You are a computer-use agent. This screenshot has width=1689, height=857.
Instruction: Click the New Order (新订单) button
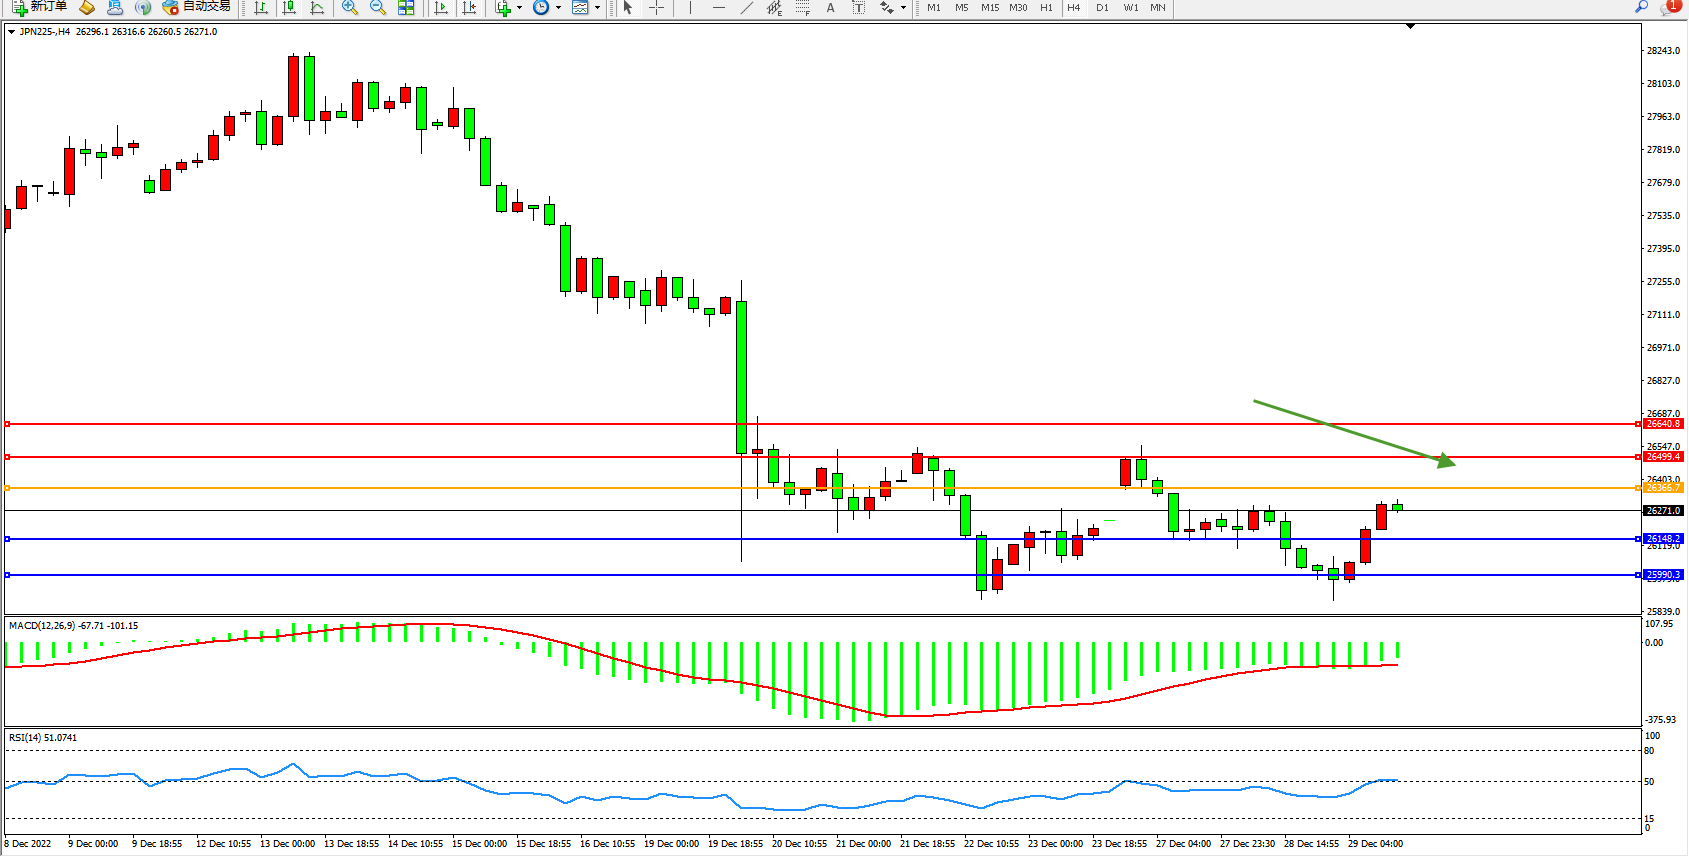40,7
